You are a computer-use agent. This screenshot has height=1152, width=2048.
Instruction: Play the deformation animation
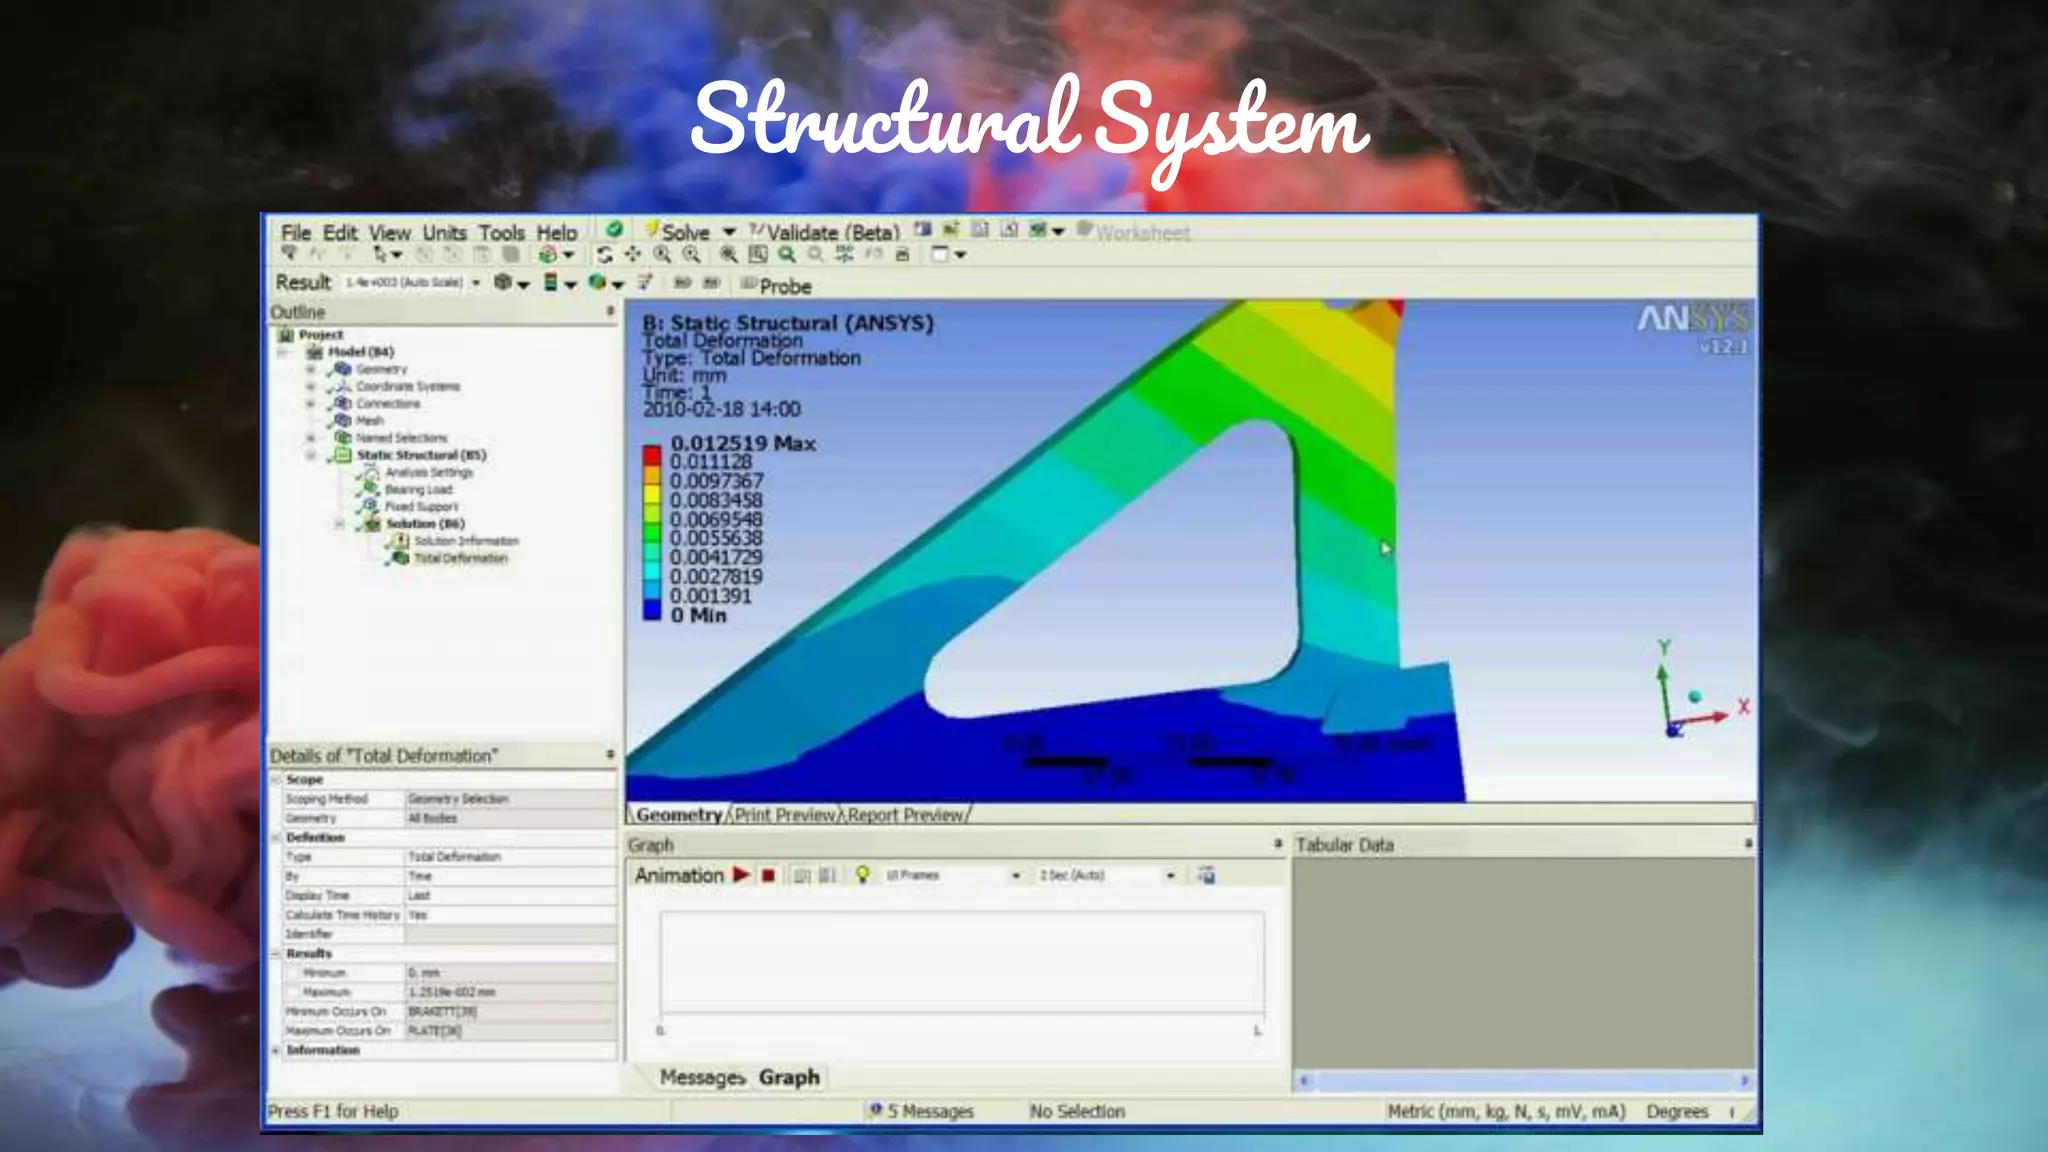[x=741, y=875]
